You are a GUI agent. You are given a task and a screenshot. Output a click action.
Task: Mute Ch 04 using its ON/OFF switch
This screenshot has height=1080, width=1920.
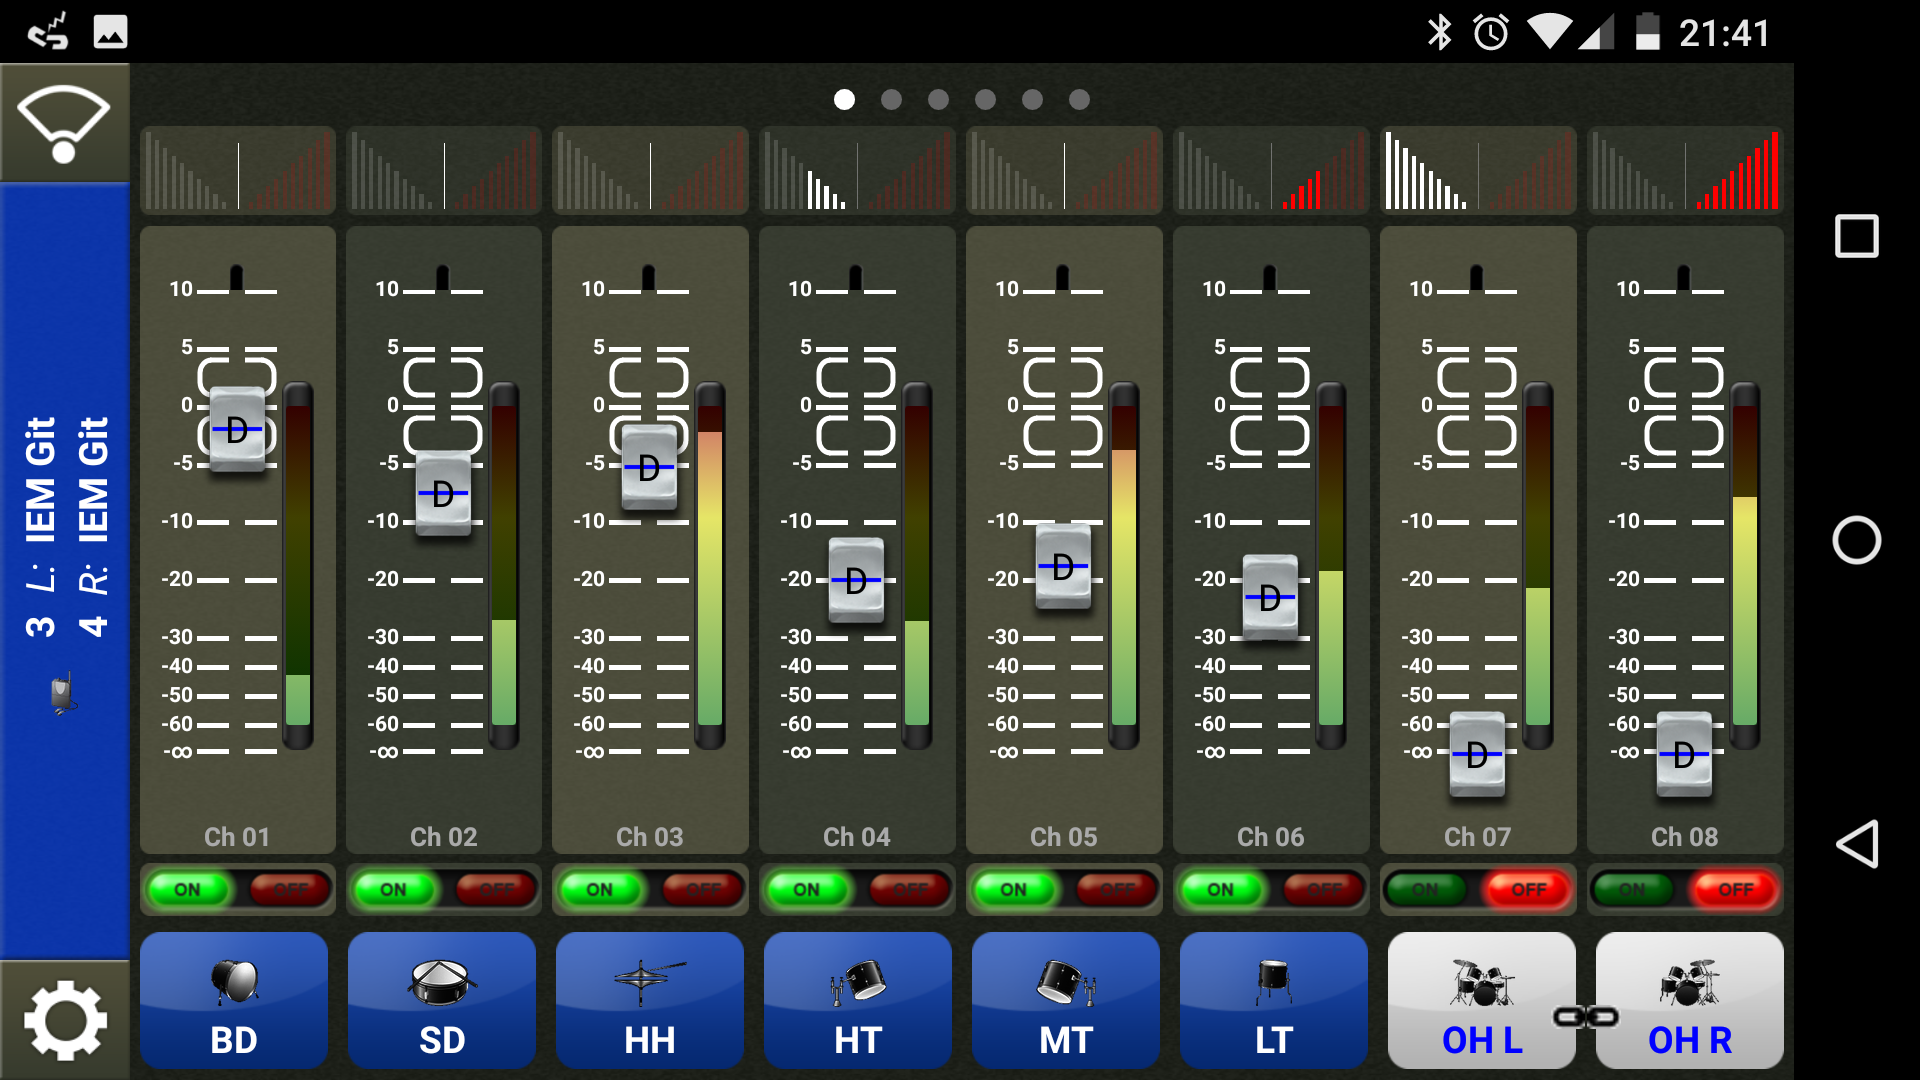tap(908, 889)
